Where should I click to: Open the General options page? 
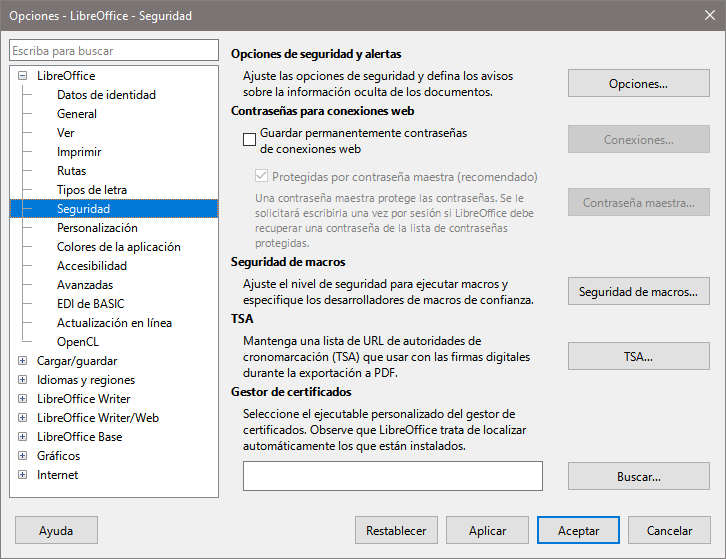pos(76,114)
